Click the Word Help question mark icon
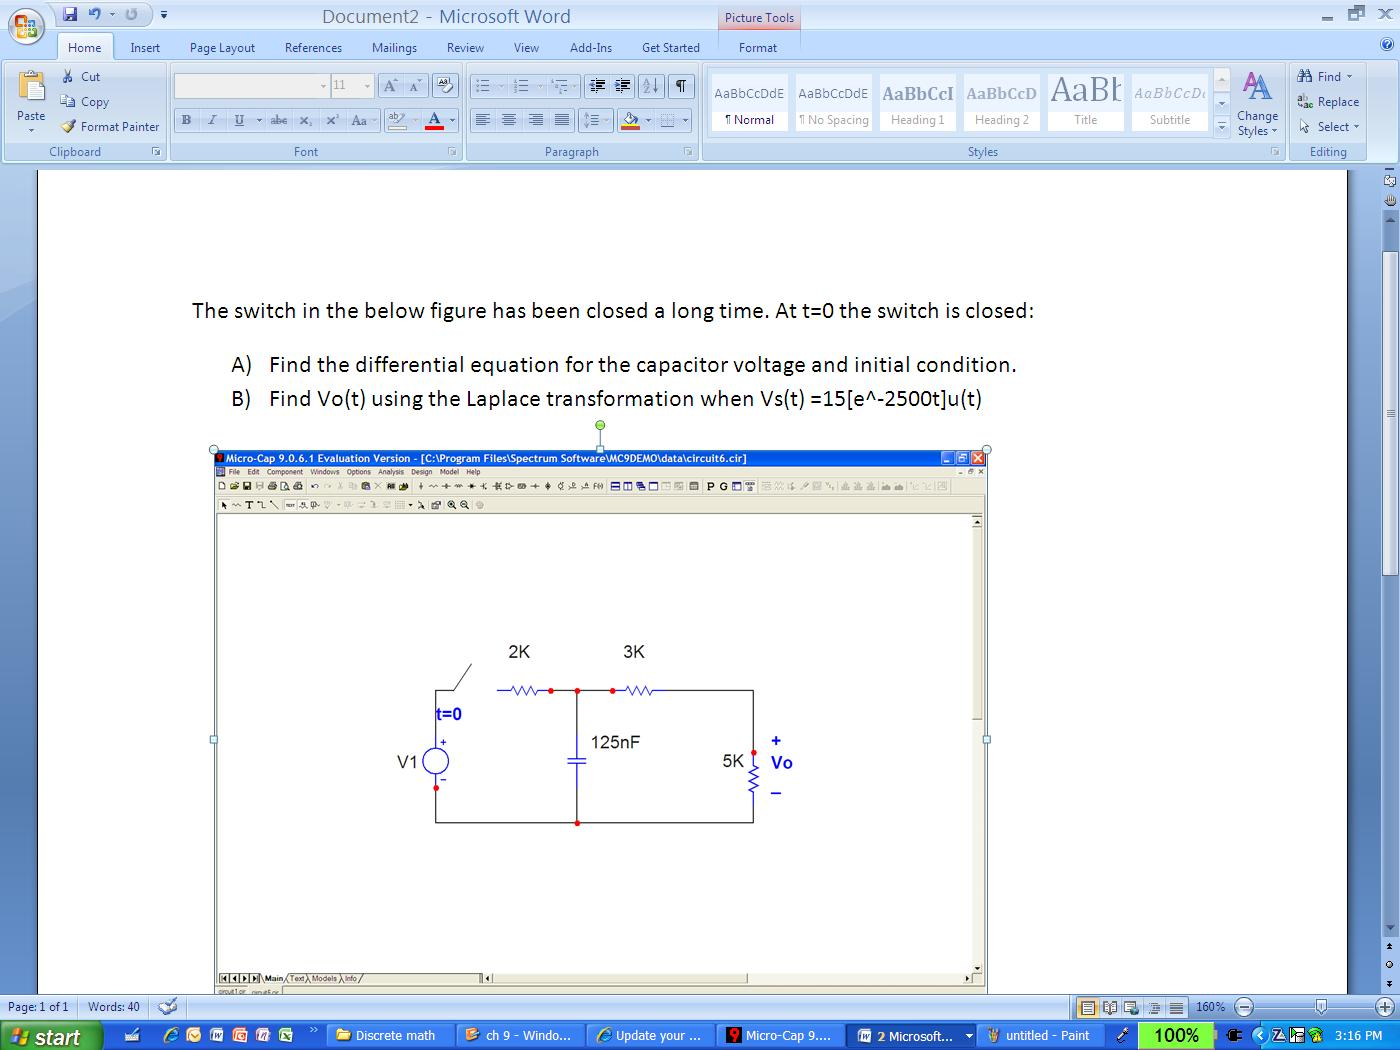 pos(1386,45)
